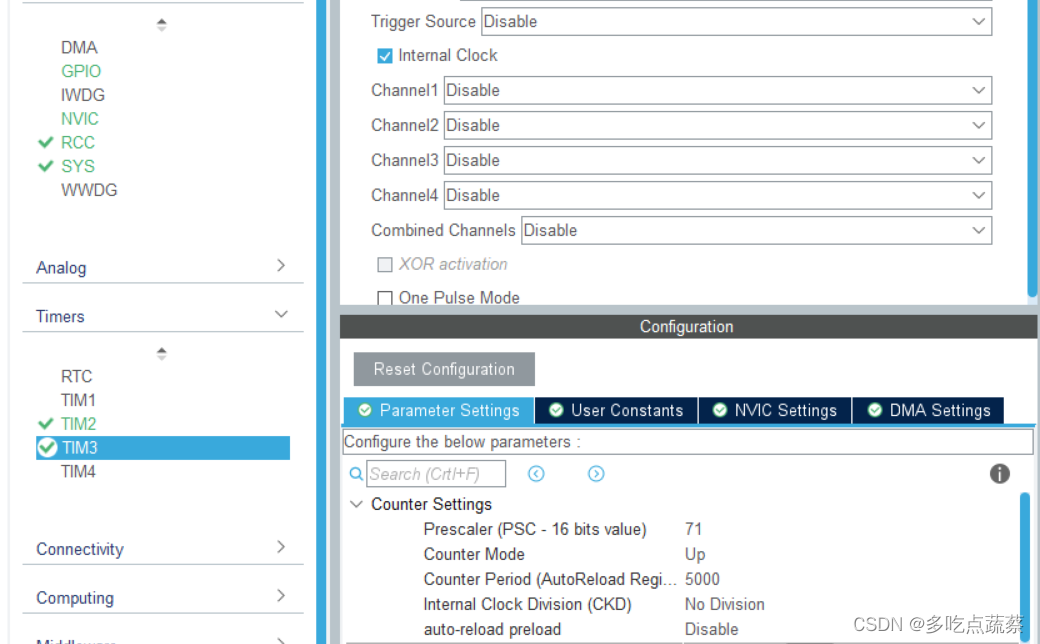Click Prescaler value 71
Image resolution: width=1040 pixels, height=644 pixels.
coord(693,529)
